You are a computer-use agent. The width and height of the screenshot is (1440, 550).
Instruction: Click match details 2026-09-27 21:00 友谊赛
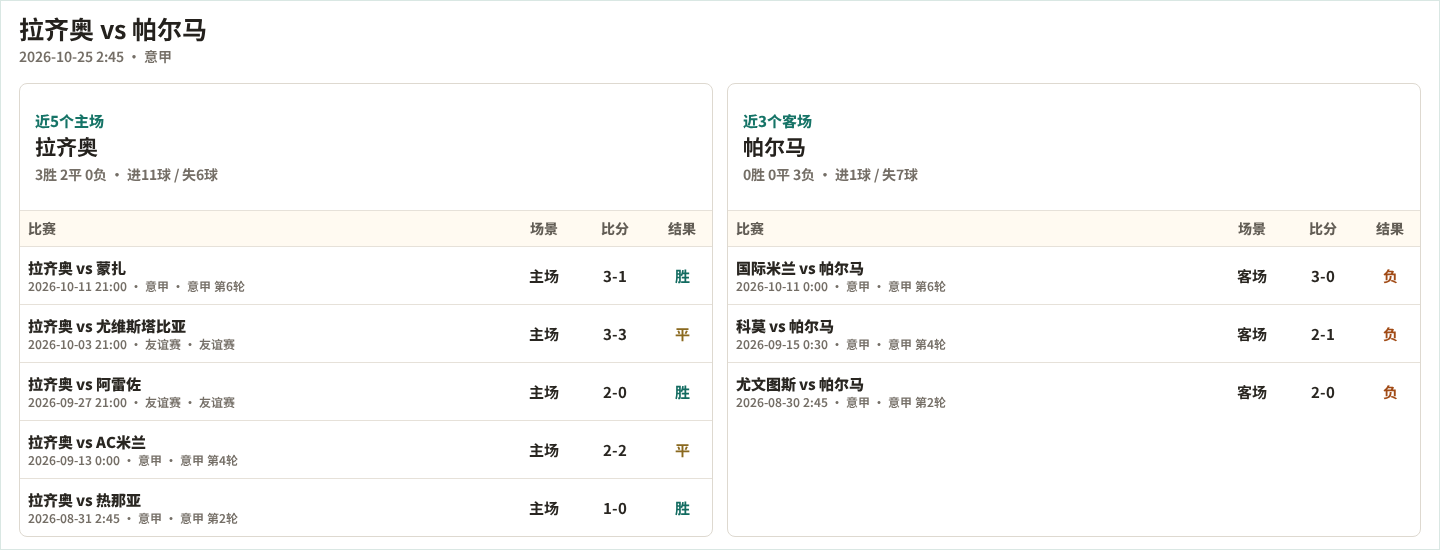point(131,403)
